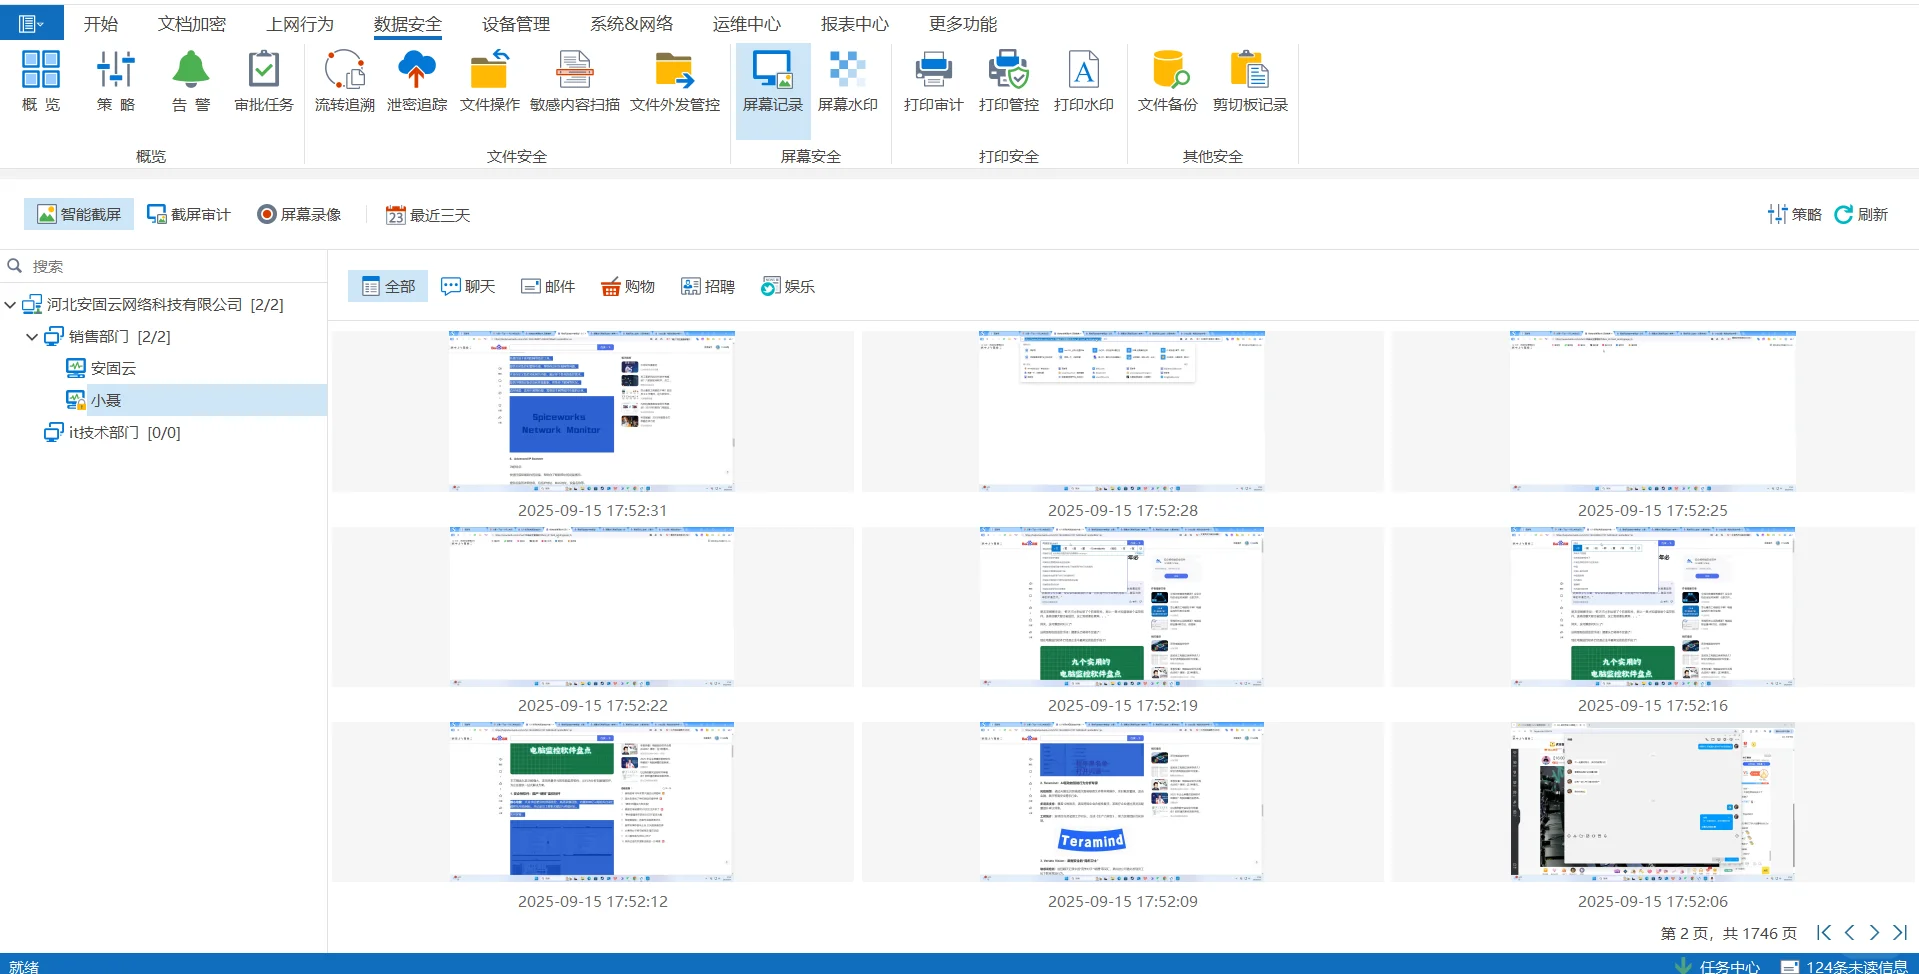
Task: Open 流转追溯 tracing tool
Action: [345, 81]
